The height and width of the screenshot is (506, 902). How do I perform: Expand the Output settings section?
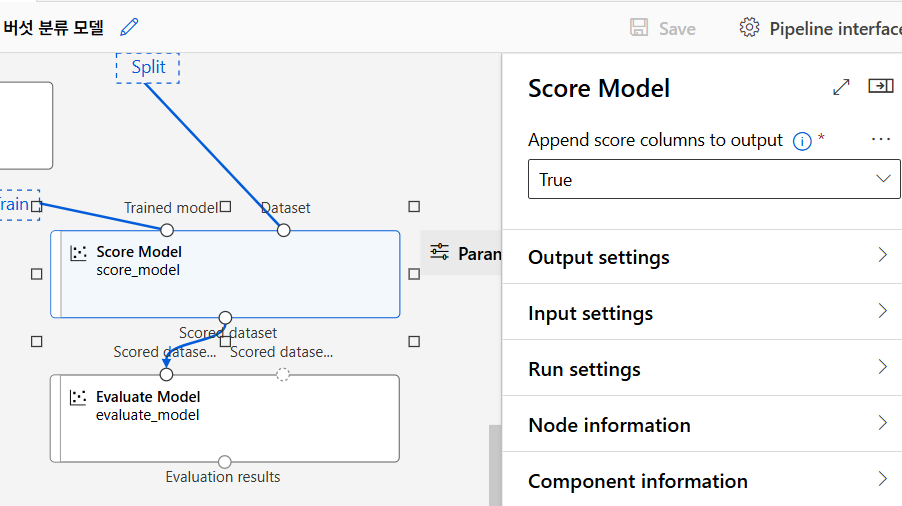click(708, 257)
